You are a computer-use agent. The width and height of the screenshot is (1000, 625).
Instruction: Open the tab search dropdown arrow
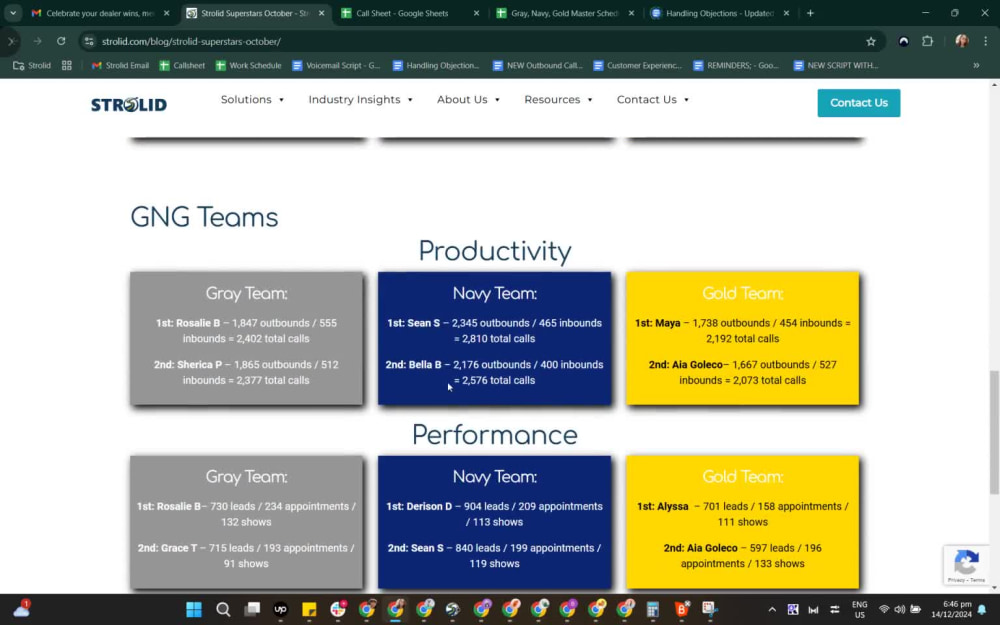[x=13, y=13]
